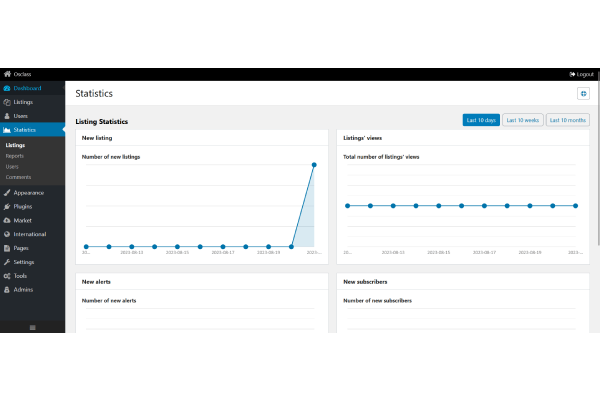Click the Appearance paintbrush icon
Image resolution: width=600 pixels, height=400 pixels.
[x=7, y=193]
